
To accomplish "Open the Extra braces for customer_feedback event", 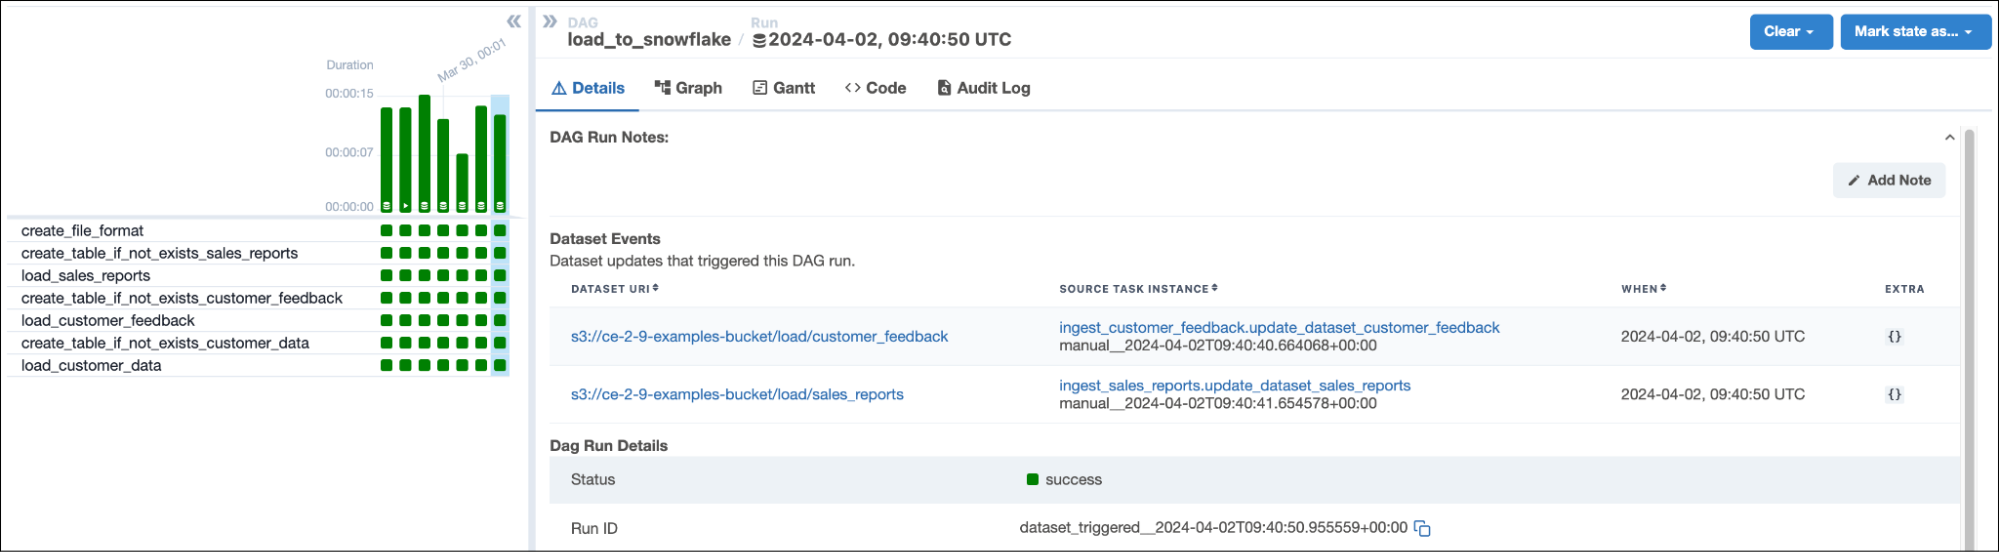I will tap(1894, 337).
